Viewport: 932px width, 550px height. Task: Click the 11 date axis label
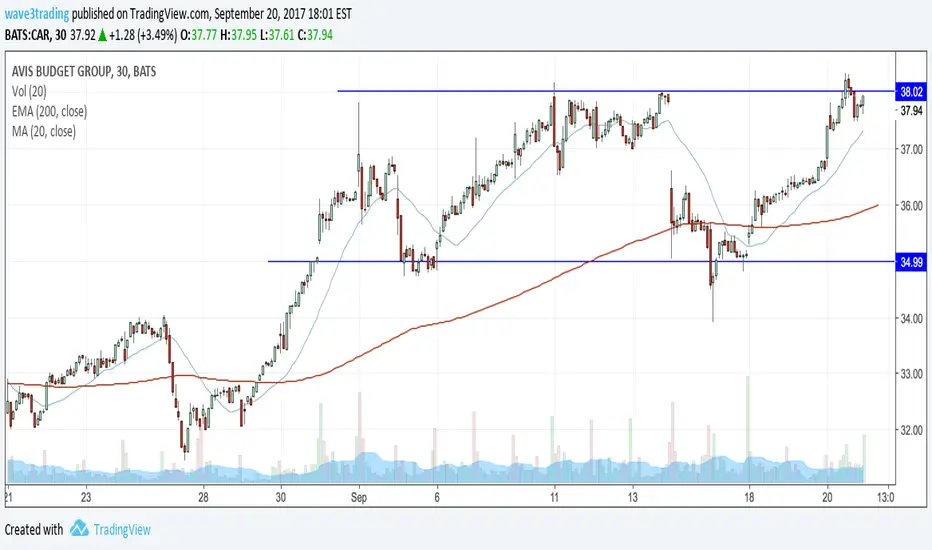pos(554,497)
